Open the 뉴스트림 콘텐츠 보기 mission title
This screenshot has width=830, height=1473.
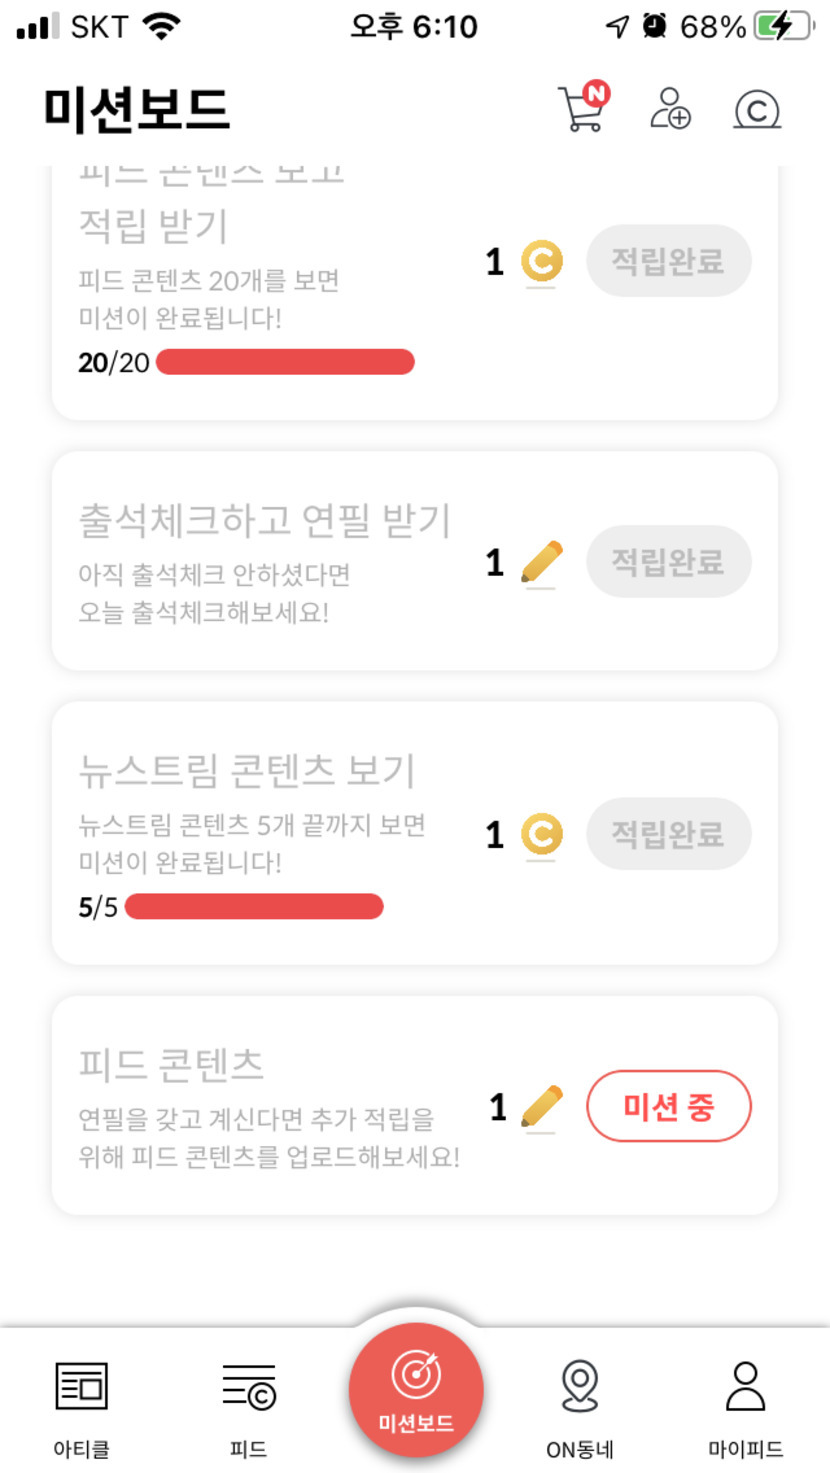pos(246,771)
